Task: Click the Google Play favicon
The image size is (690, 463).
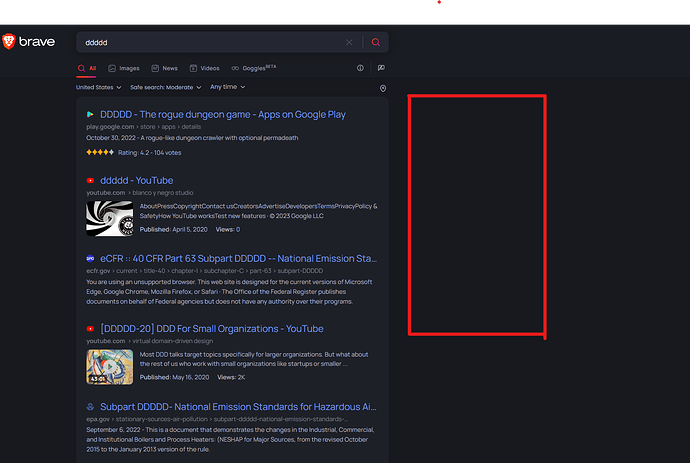Action: [x=90, y=114]
